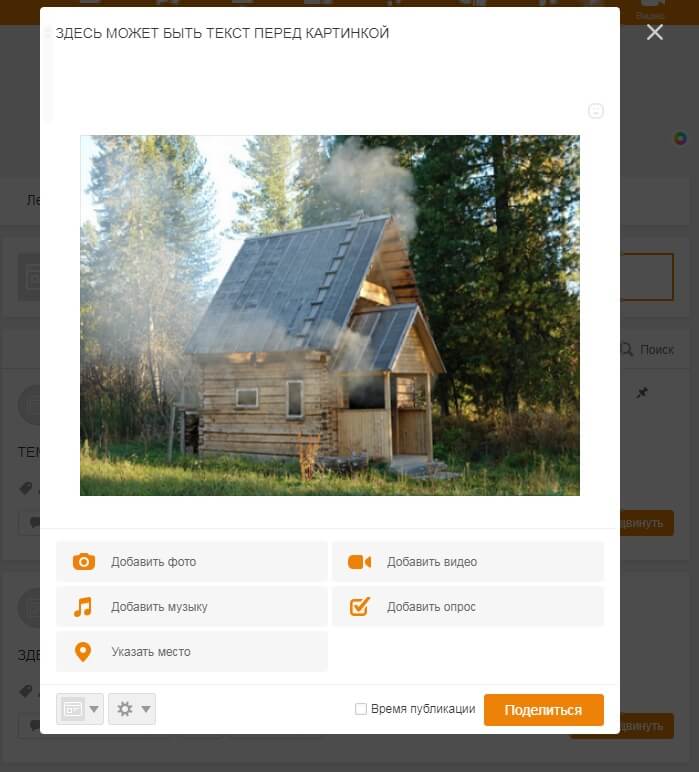Click the poll checkmark icon

point(359,607)
